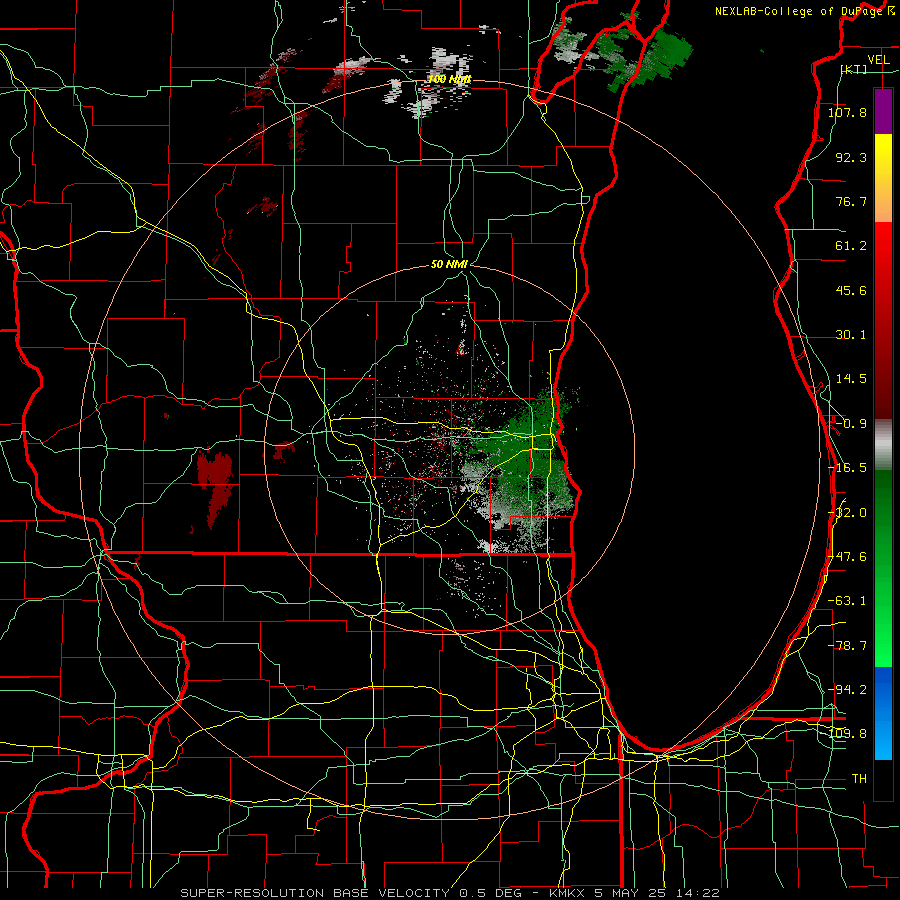Viewport: 900px width, 900px height.
Task: Click the -16.5 value on velocity scale
Action: (x=847, y=468)
